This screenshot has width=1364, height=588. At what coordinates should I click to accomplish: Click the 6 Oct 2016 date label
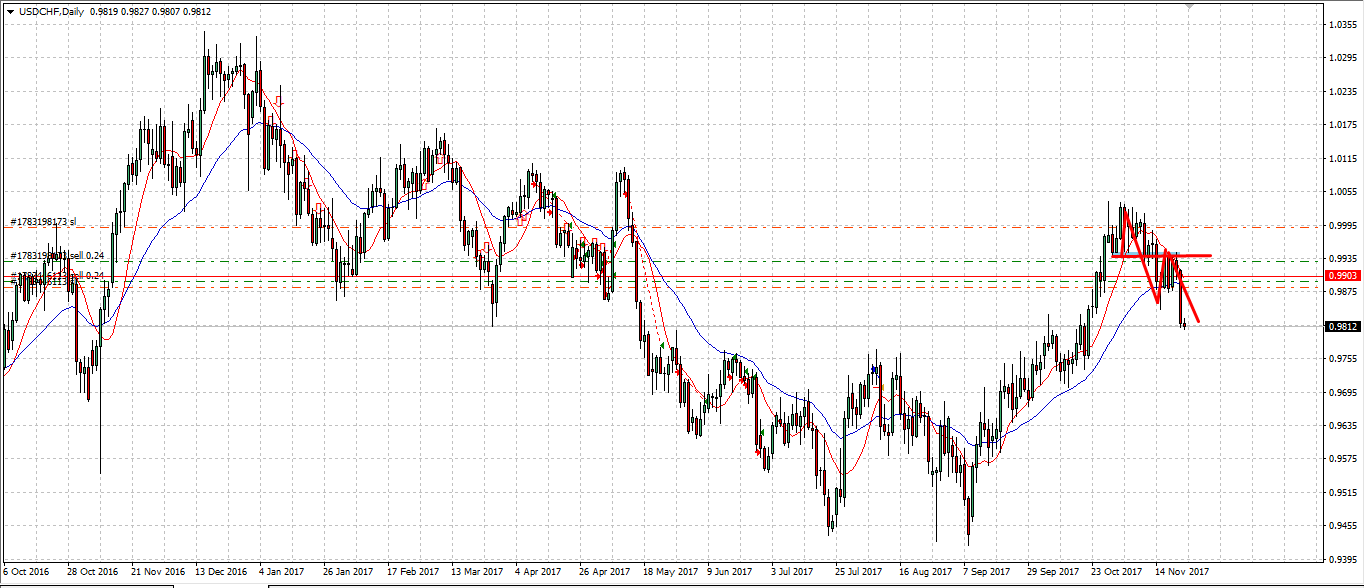pos(26,572)
